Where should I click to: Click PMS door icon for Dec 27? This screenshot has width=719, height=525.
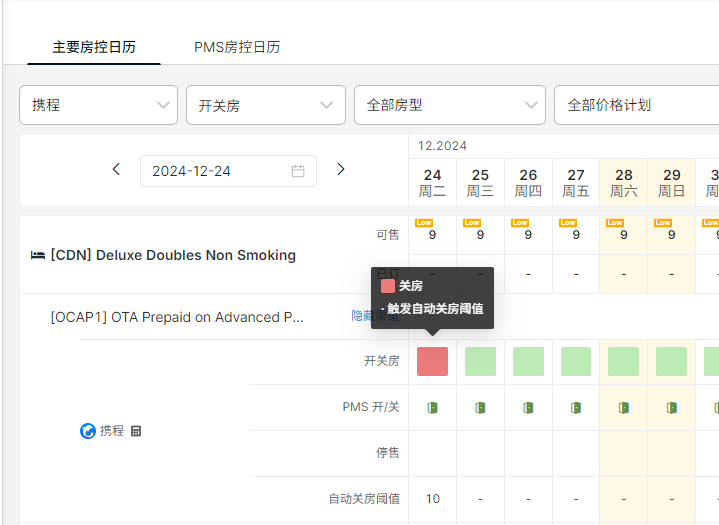click(x=576, y=407)
